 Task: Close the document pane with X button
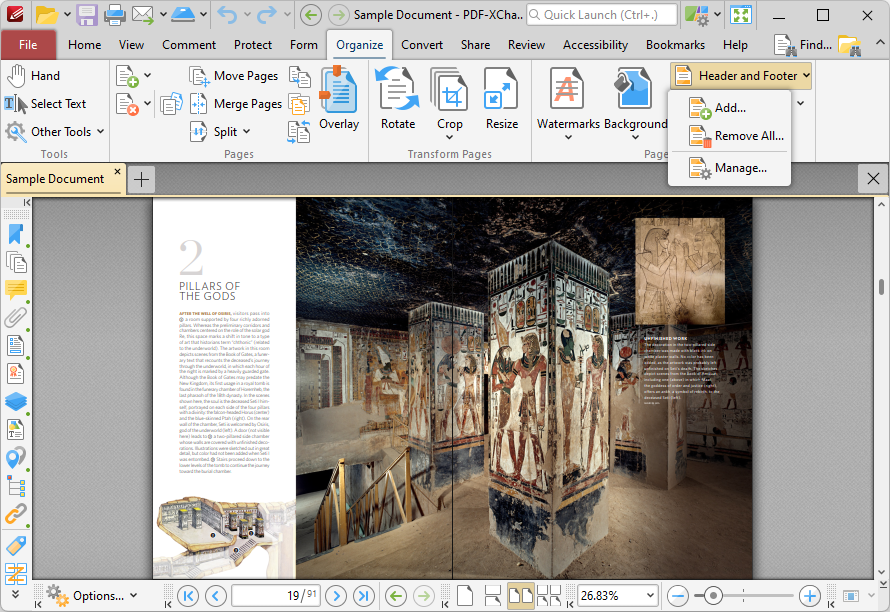[874, 179]
